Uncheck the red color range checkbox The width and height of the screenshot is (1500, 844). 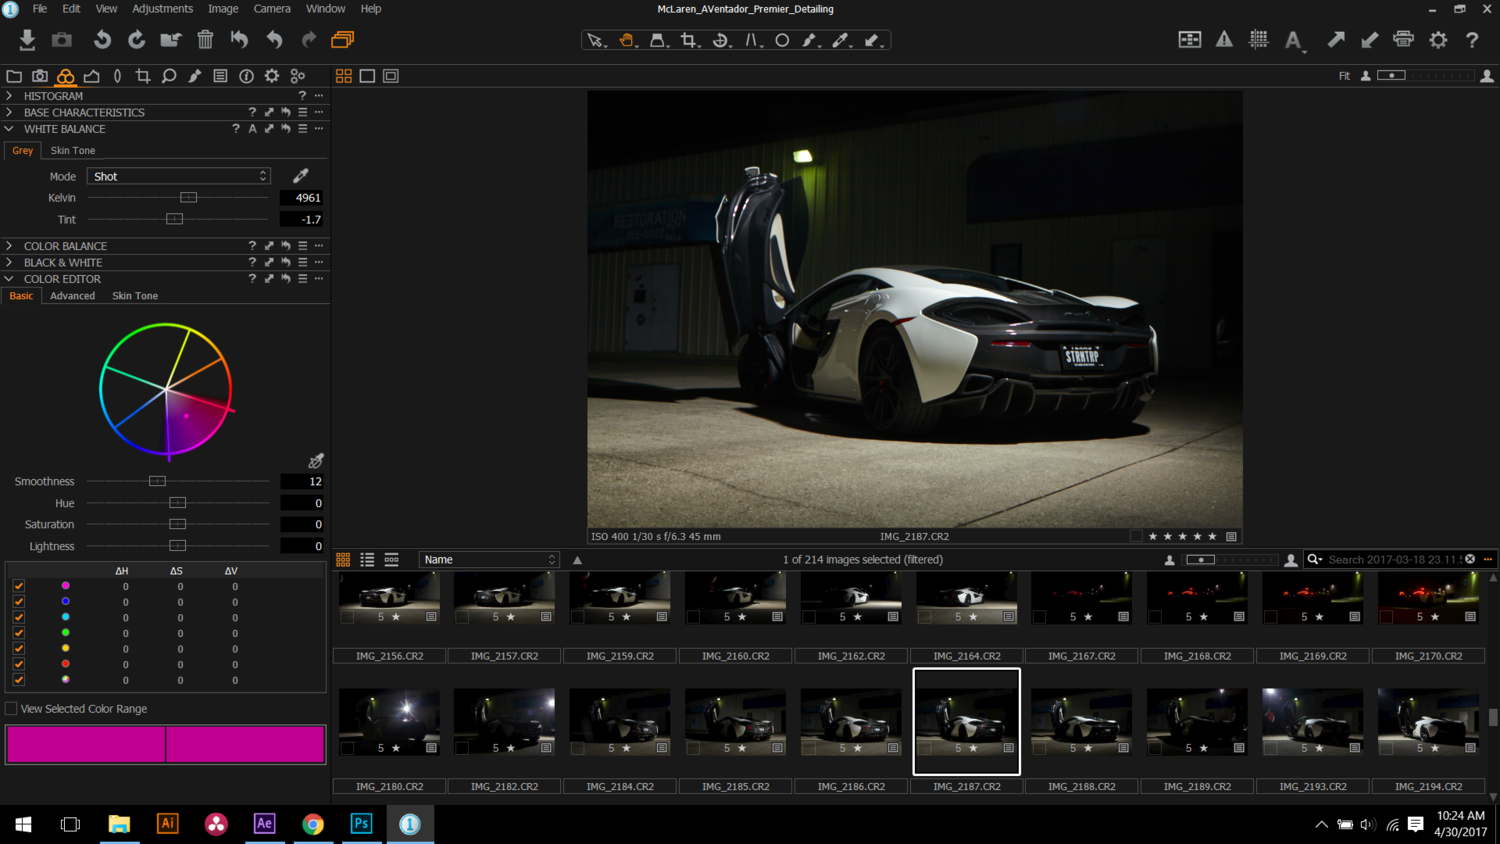coord(19,664)
